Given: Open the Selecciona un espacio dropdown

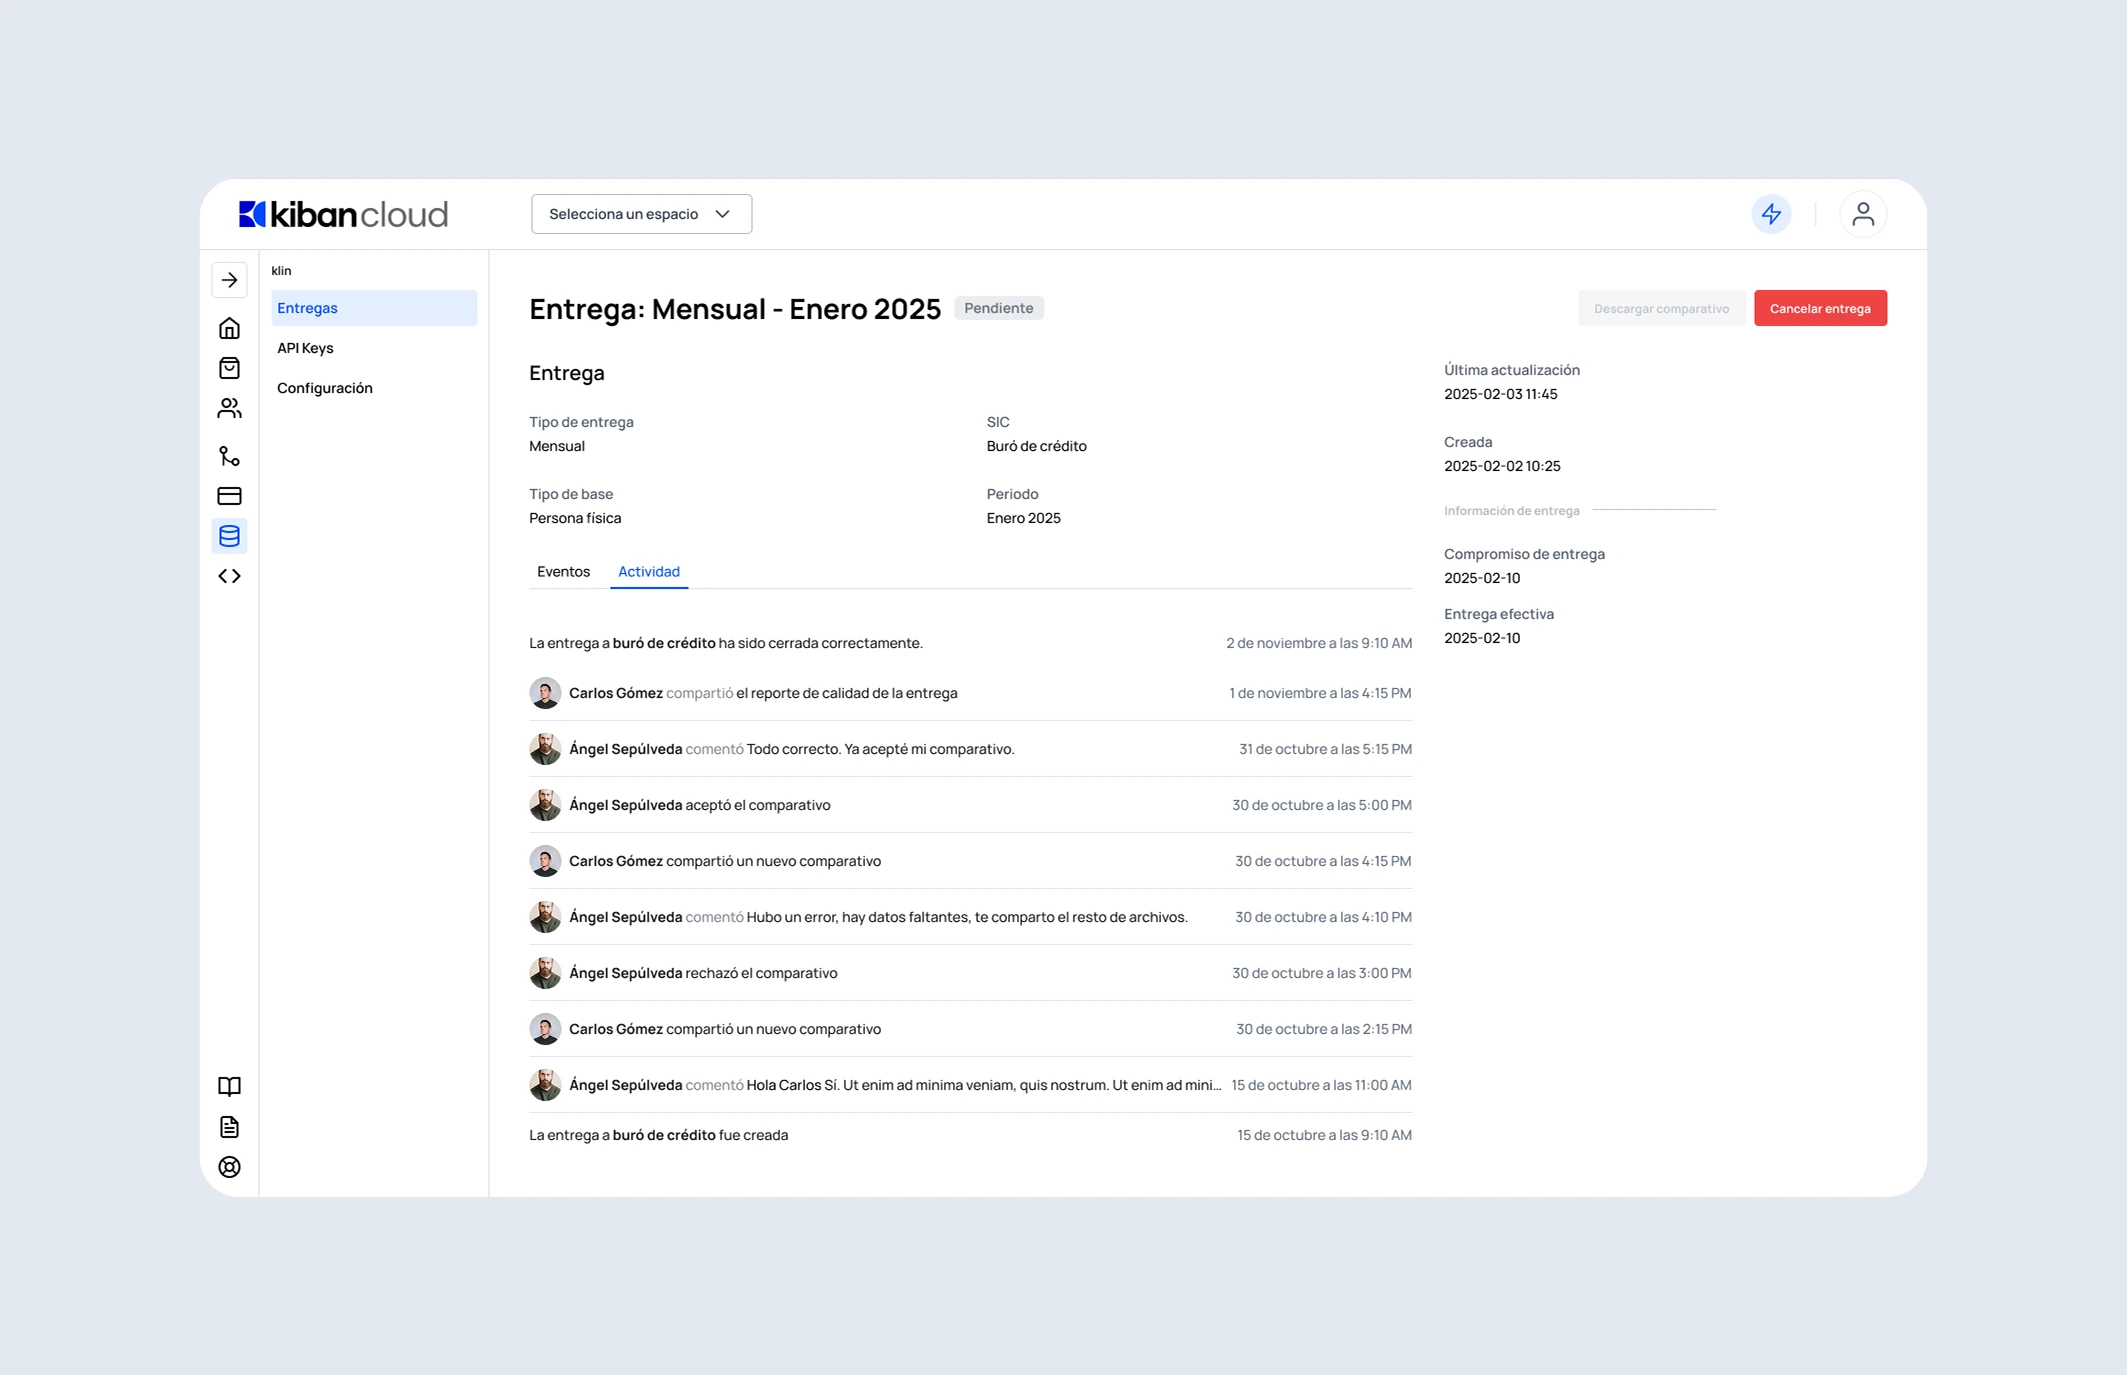Looking at the screenshot, I should tap(641, 214).
